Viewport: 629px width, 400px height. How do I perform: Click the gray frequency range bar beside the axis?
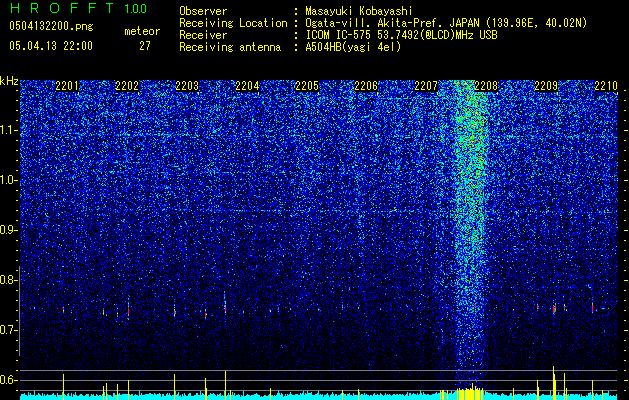pyautogui.click(x=19, y=311)
